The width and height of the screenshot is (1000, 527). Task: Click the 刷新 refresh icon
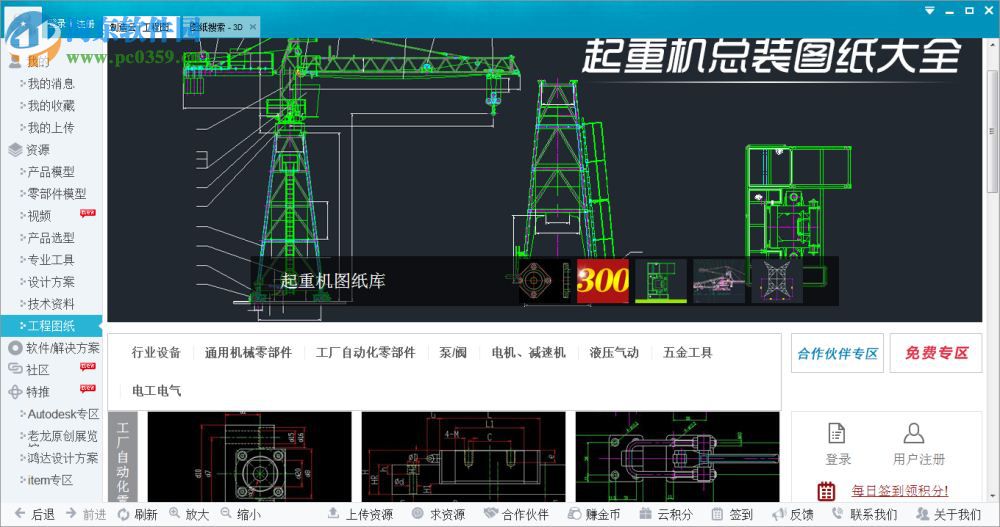(123, 514)
